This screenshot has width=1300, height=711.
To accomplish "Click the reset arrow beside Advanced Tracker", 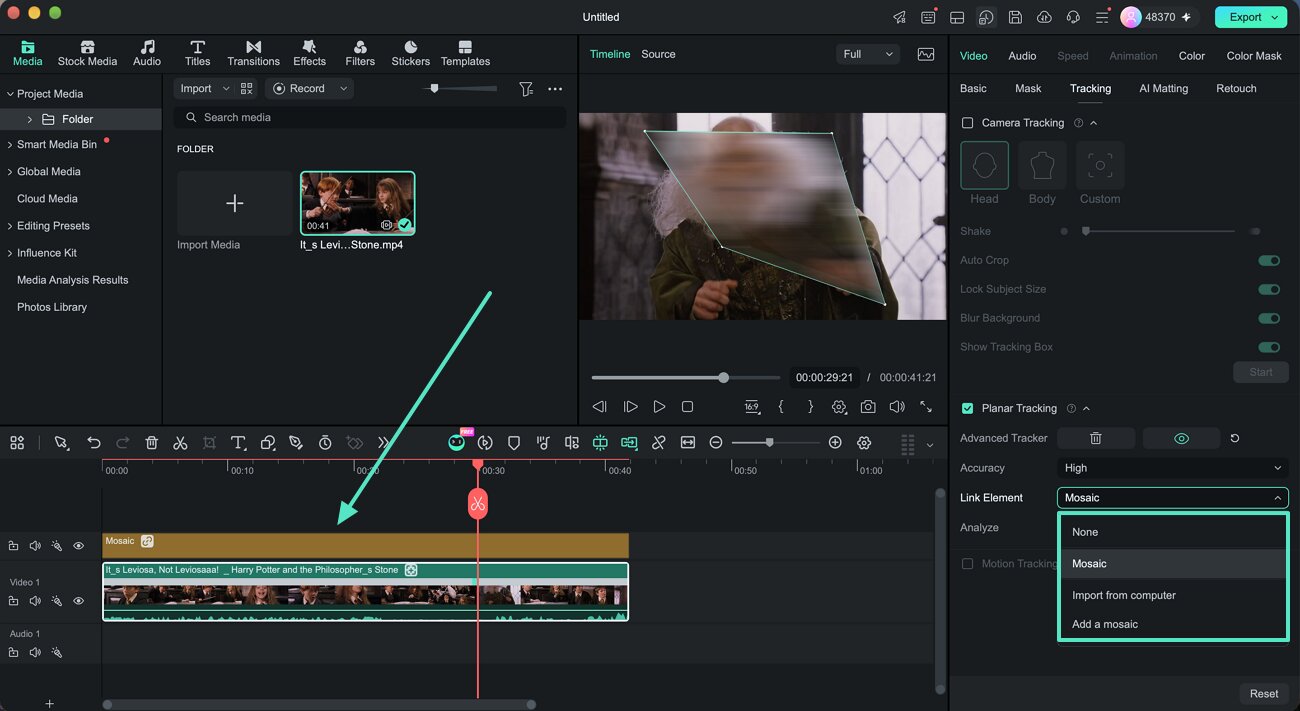I will pos(1235,438).
